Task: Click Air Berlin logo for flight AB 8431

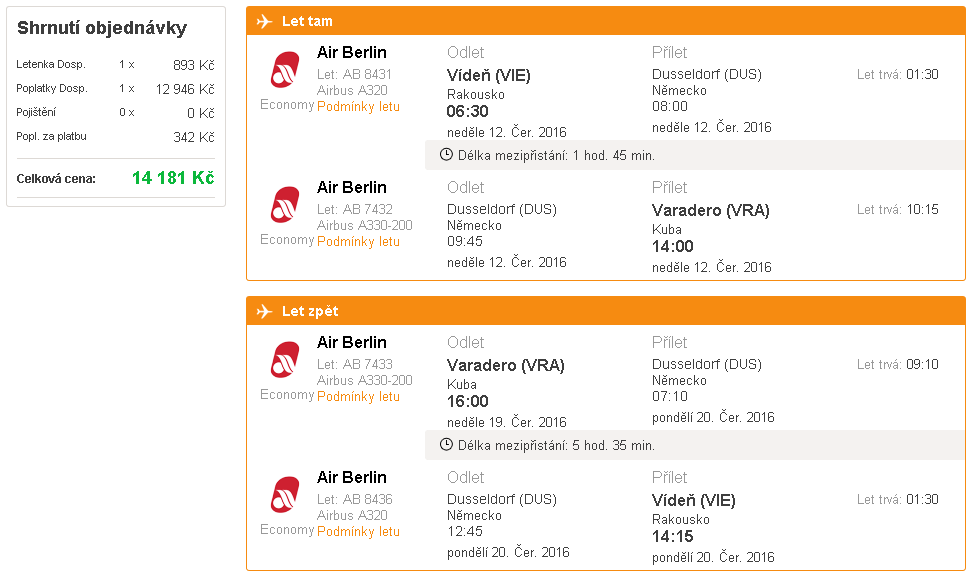Action: tap(285, 70)
